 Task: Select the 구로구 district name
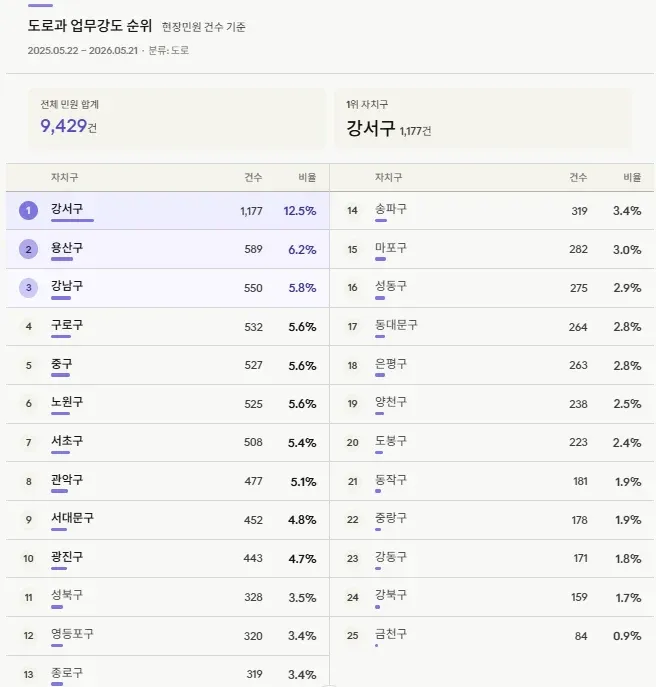point(67,325)
